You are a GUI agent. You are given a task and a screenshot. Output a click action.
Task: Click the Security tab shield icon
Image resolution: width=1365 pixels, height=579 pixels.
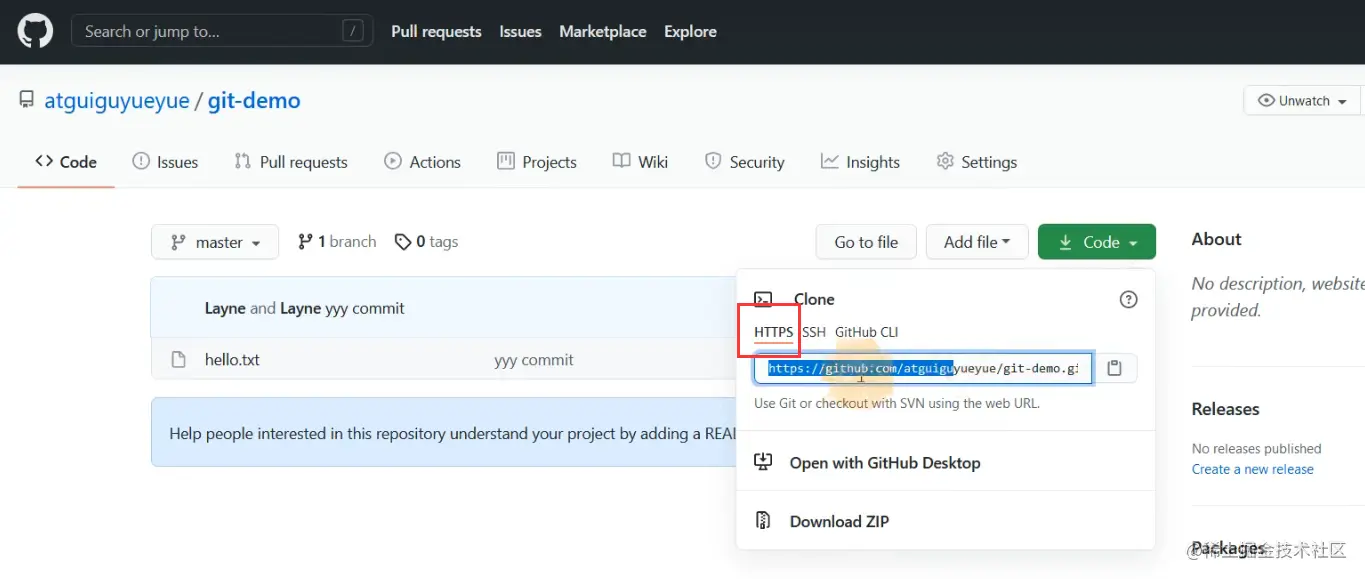click(713, 161)
